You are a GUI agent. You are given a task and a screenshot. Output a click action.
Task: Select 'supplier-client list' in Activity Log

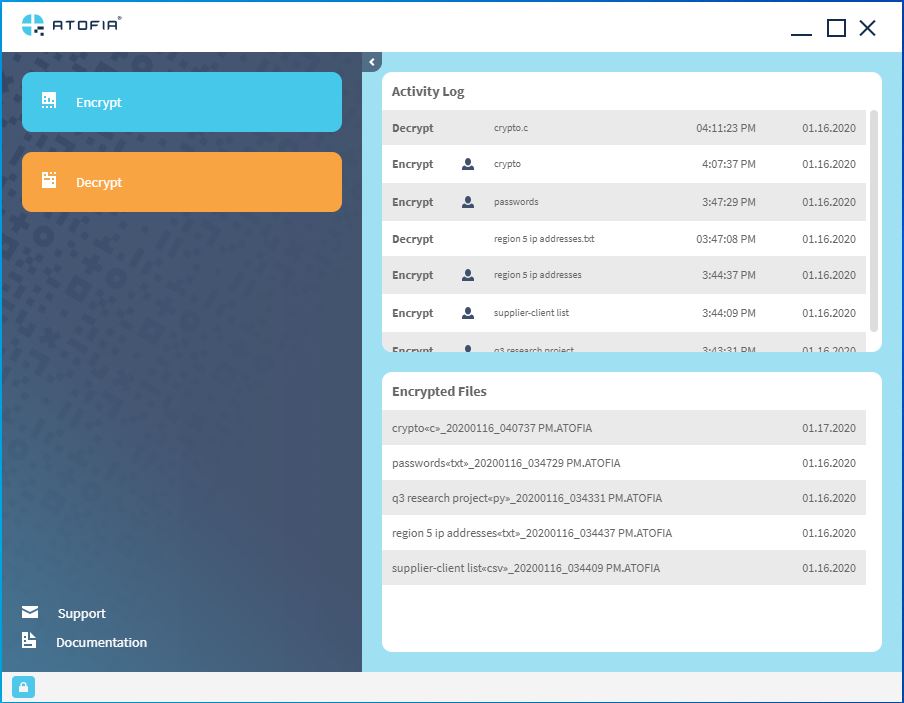tap(531, 313)
